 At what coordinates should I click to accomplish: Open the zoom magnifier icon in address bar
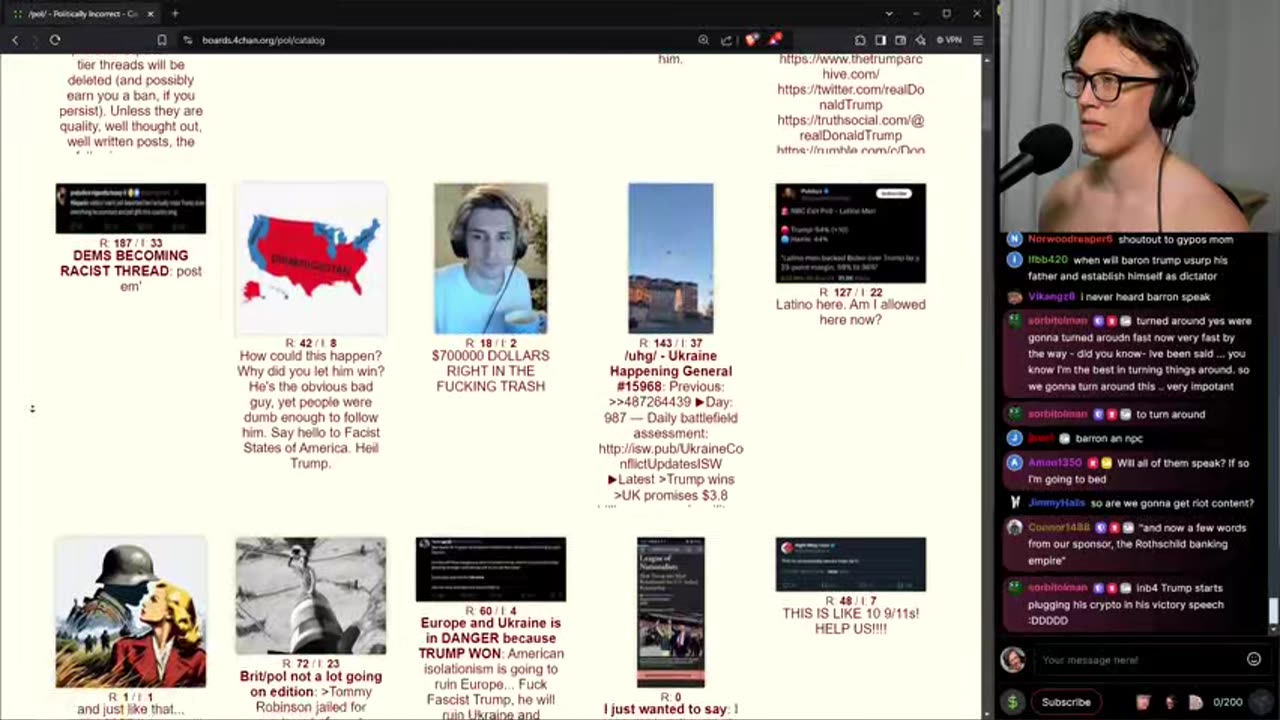[703, 40]
